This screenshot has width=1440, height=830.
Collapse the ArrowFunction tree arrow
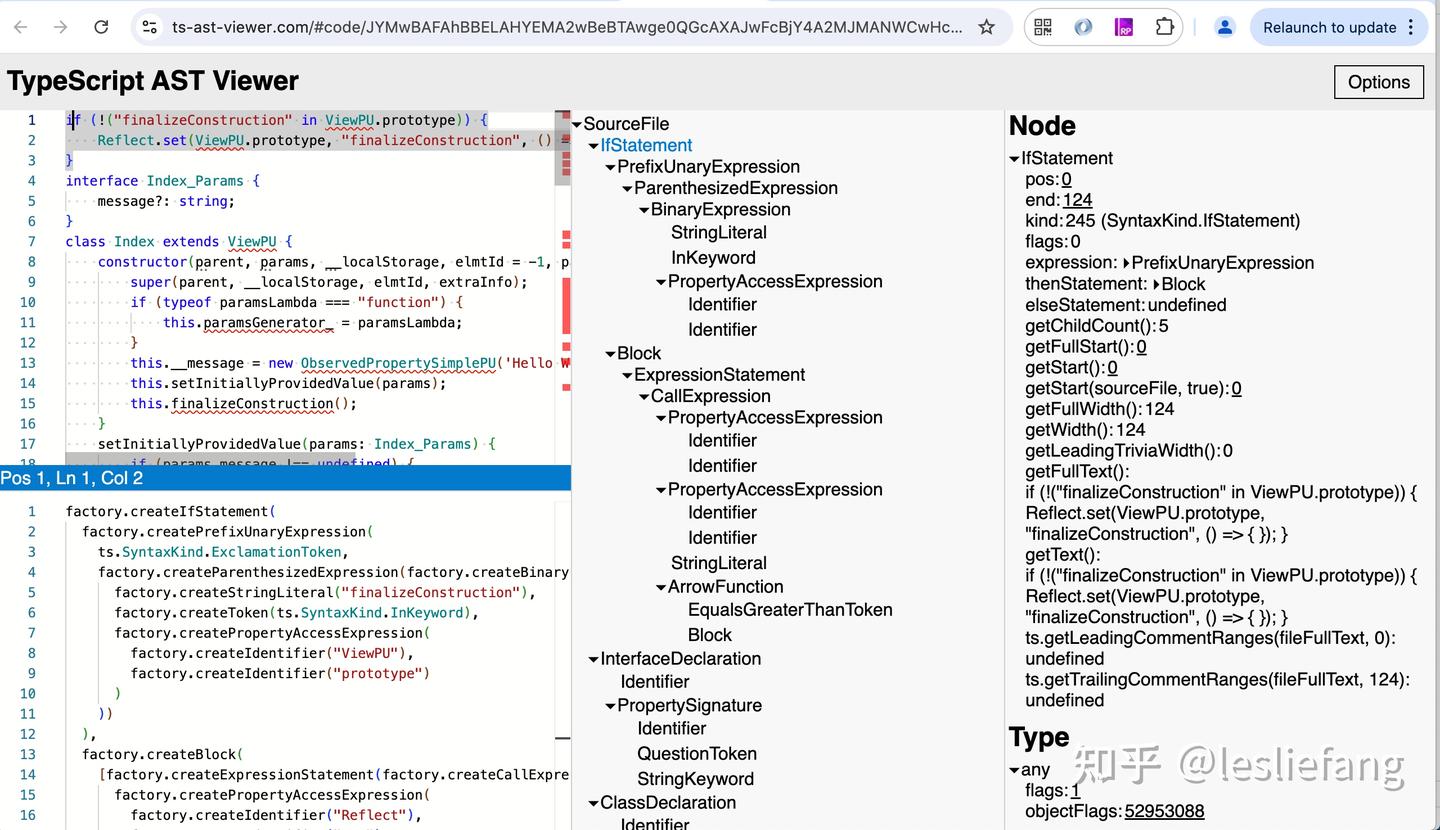[x=661, y=588]
